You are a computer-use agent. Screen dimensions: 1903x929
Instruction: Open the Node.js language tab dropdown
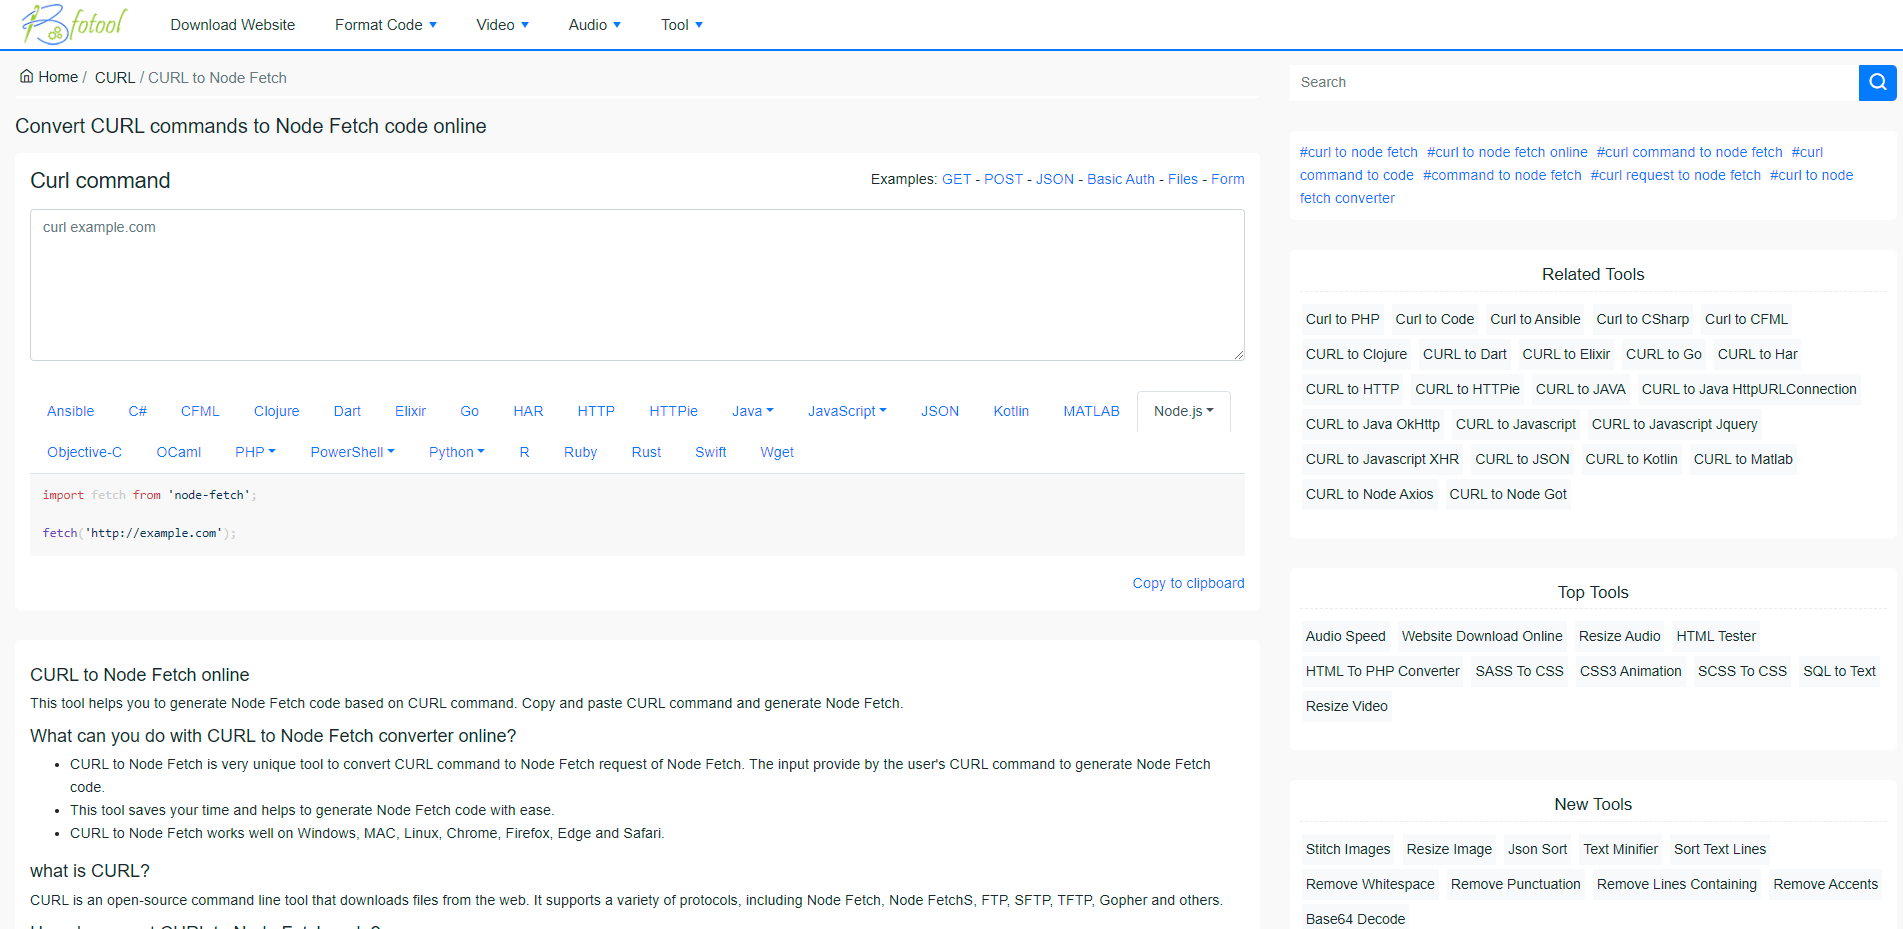1183,411
